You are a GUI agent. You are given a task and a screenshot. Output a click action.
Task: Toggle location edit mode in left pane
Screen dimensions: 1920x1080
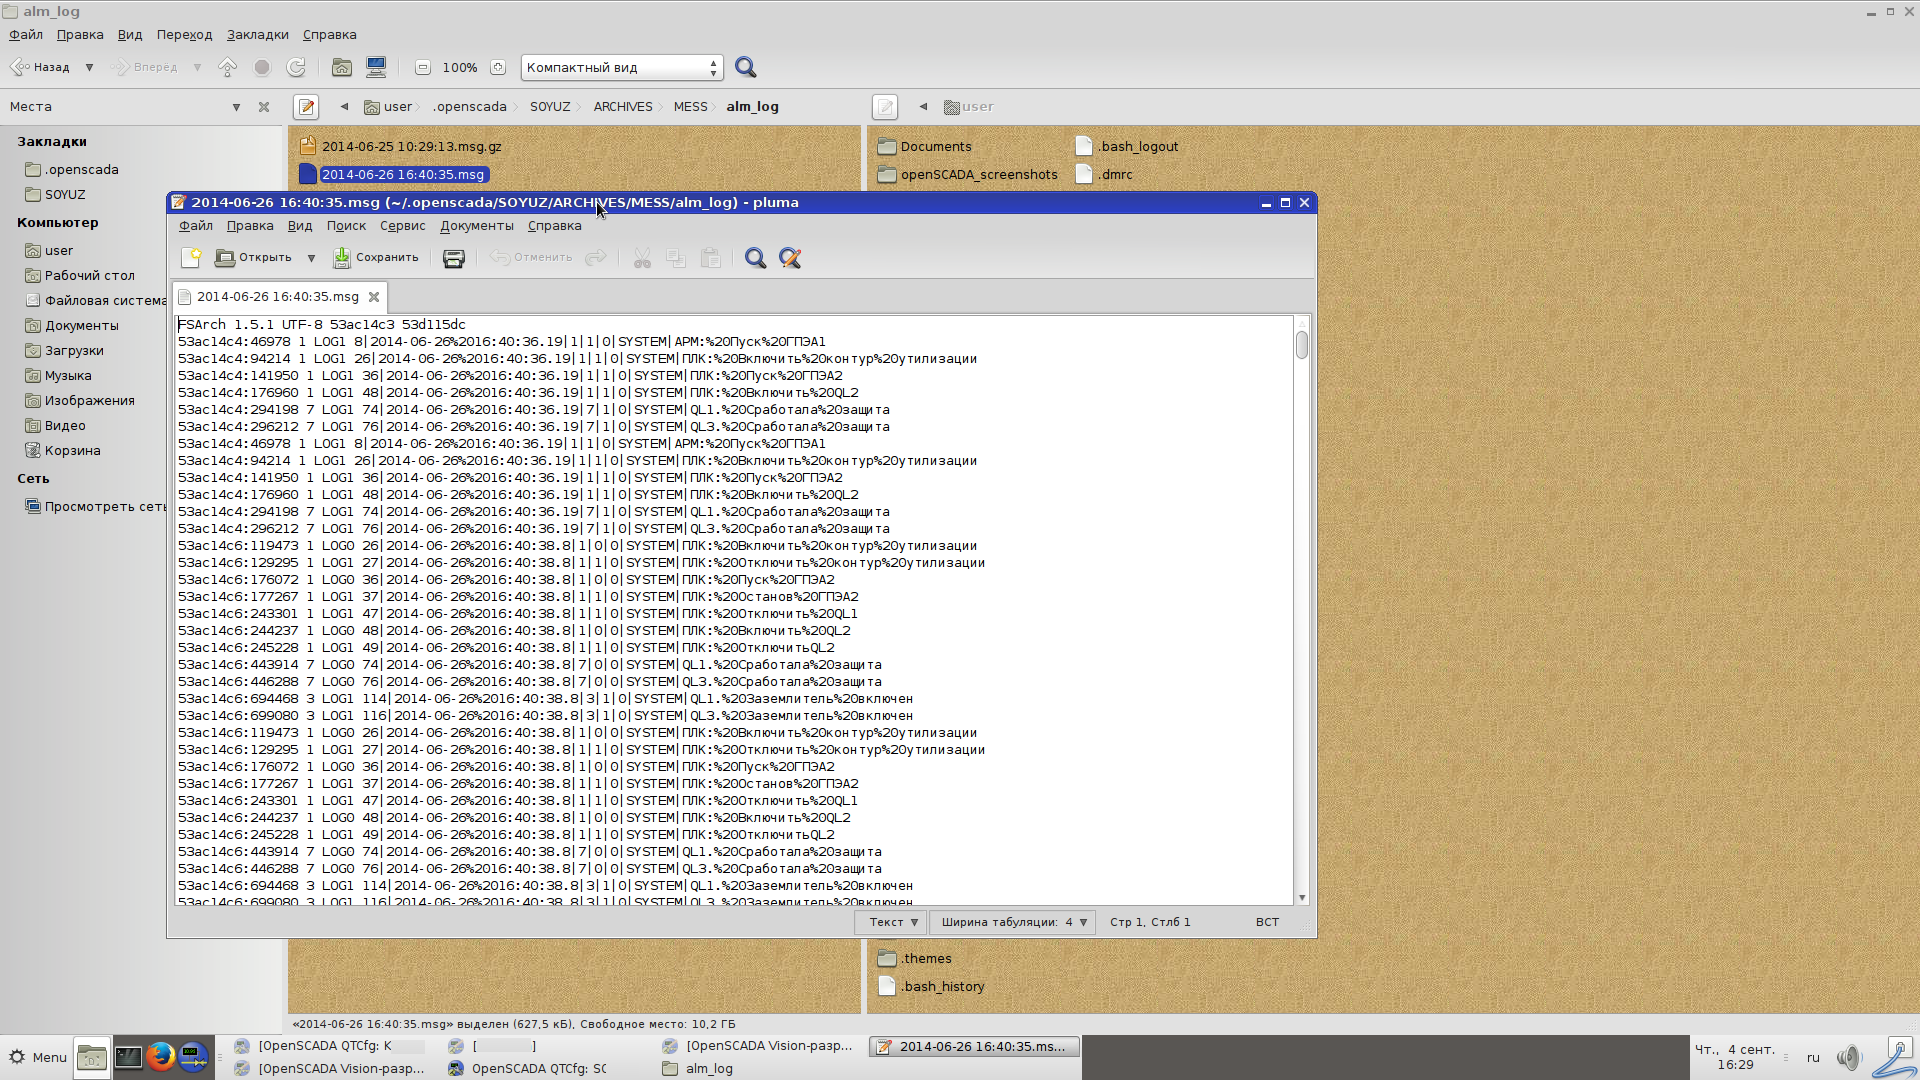pos(306,107)
